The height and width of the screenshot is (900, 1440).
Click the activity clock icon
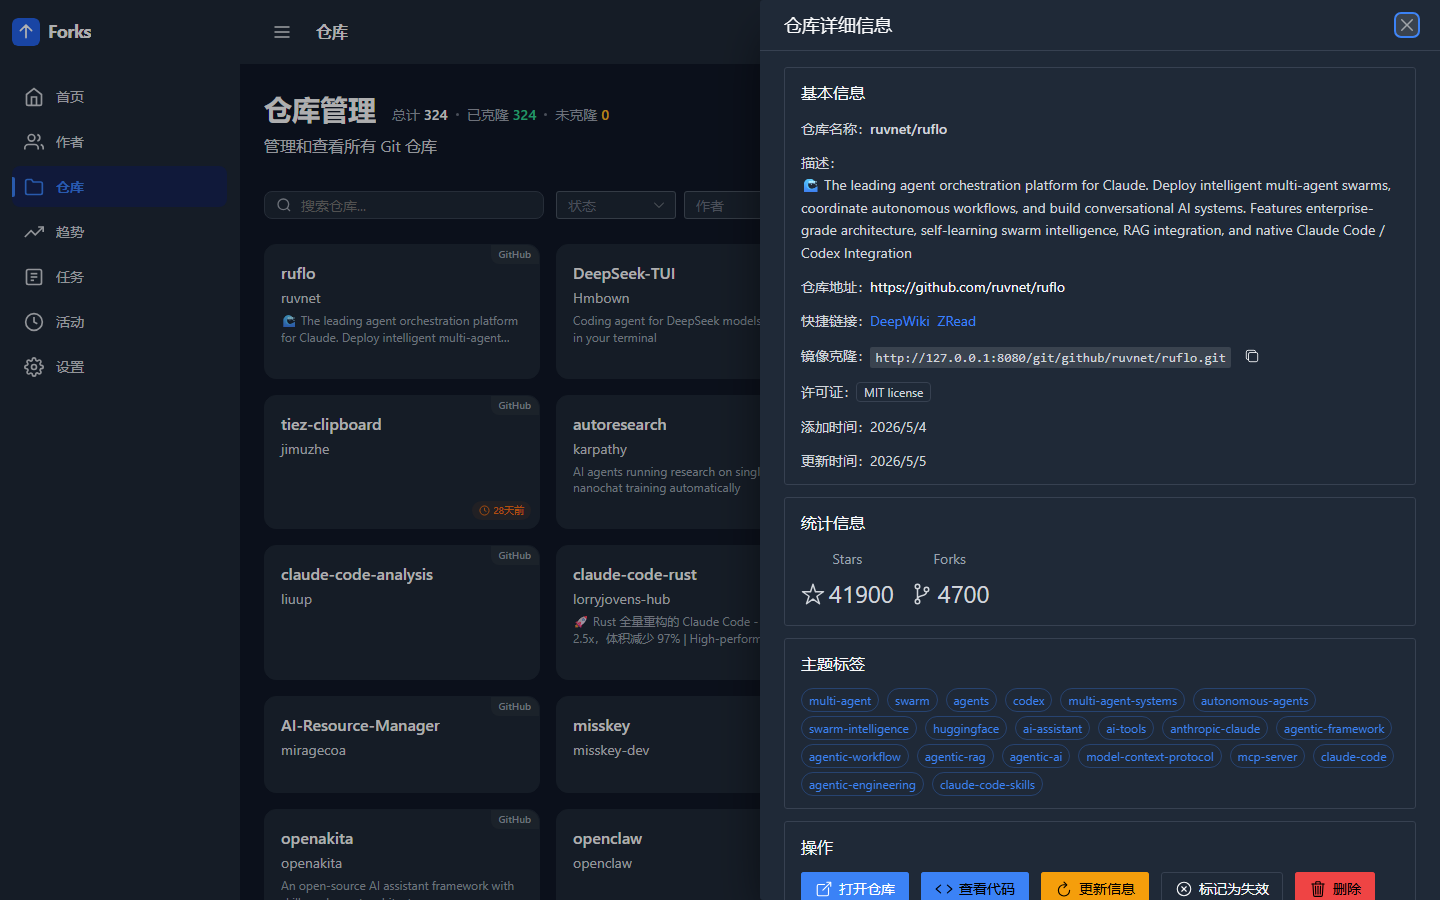coord(34,322)
